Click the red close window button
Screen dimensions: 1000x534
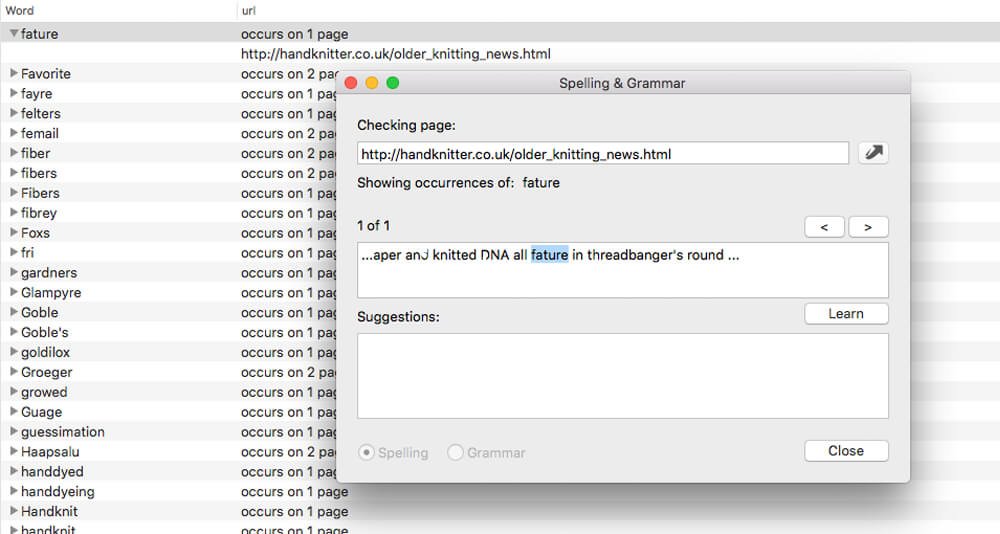tap(351, 83)
